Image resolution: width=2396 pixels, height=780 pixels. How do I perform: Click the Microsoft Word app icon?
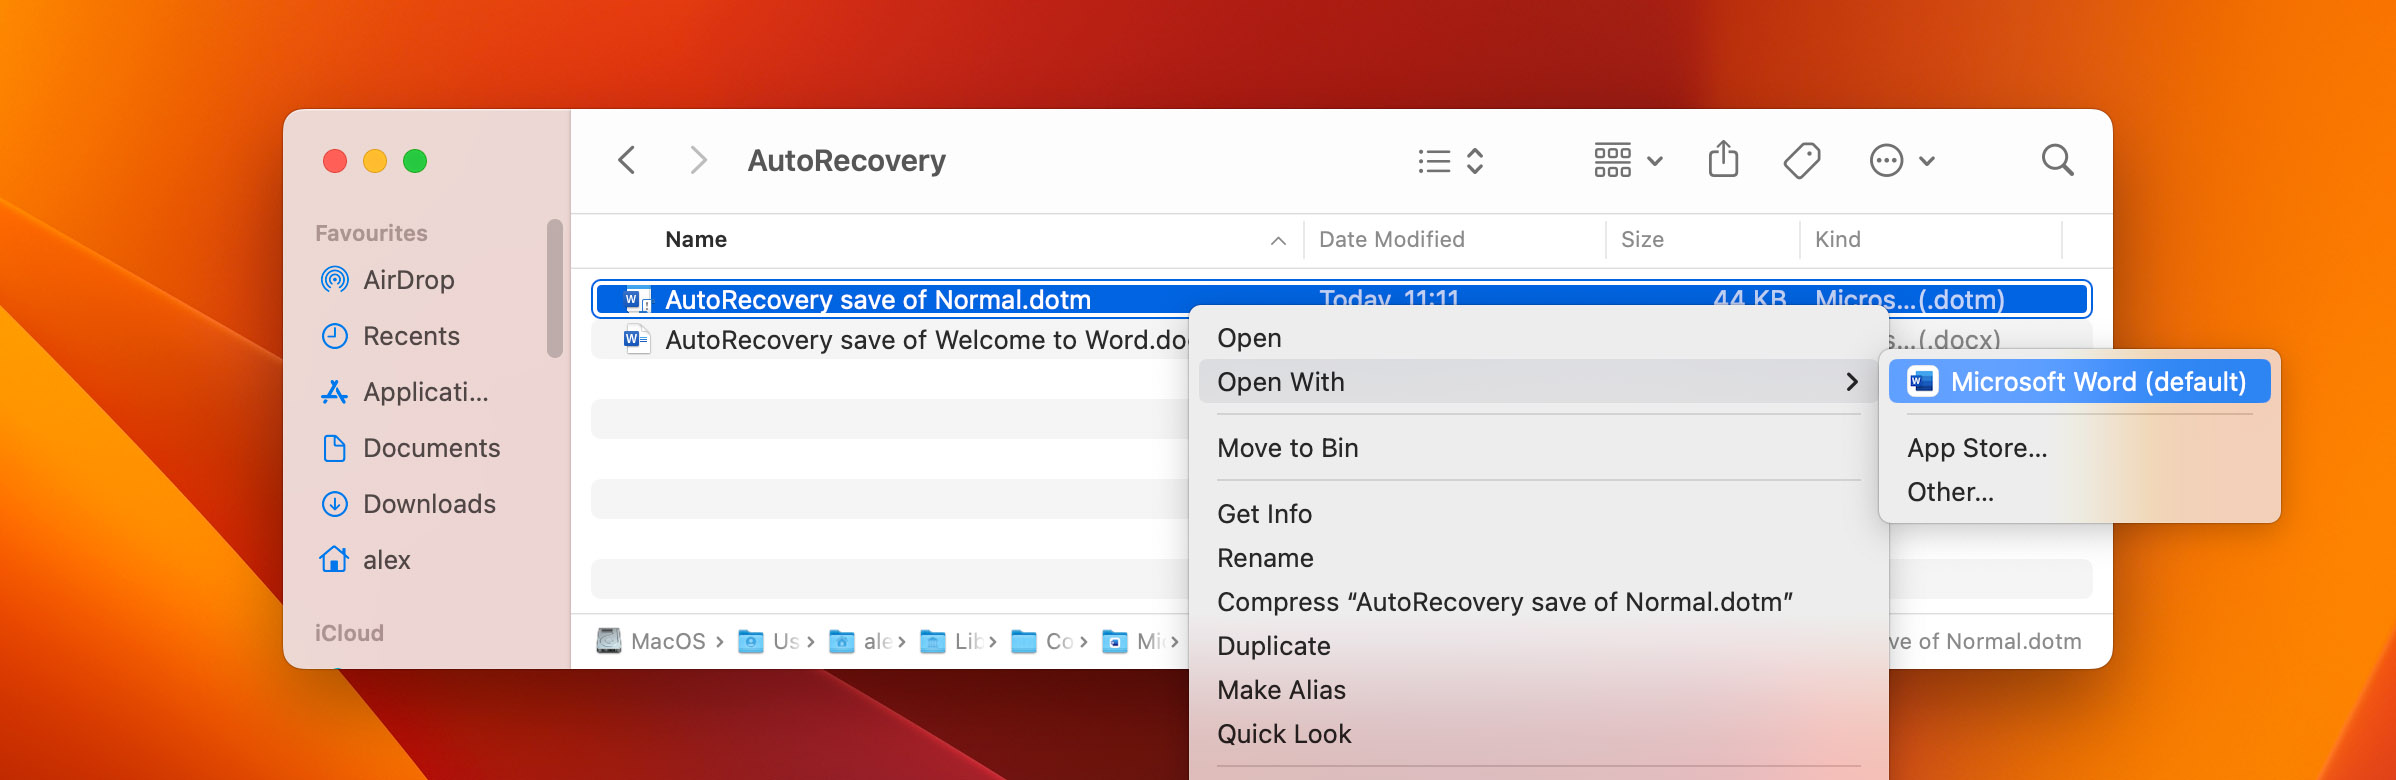1922,382
